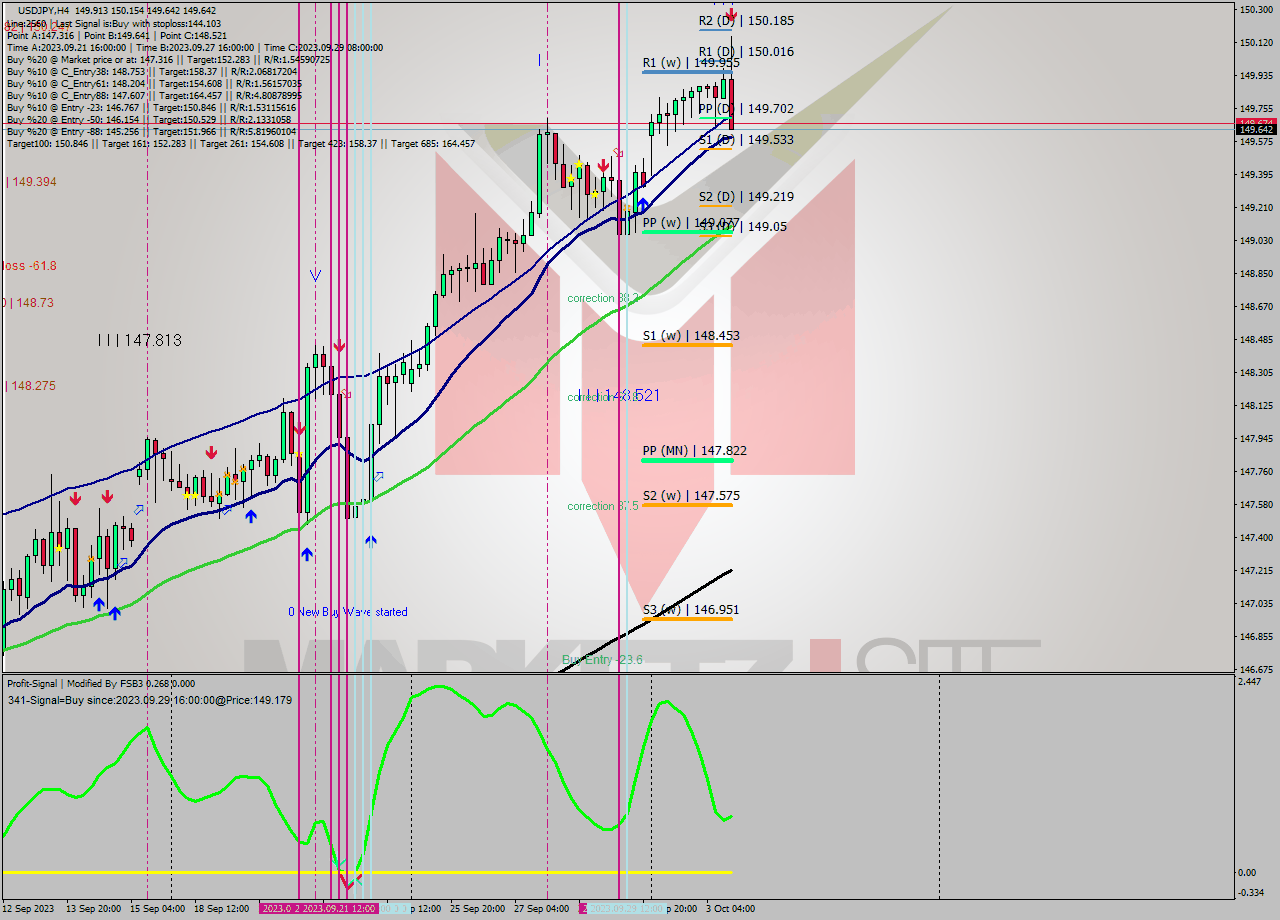Select the '18 Sep 12:00' time axis label
Image resolution: width=1280 pixels, height=920 pixels.
point(221,909)
